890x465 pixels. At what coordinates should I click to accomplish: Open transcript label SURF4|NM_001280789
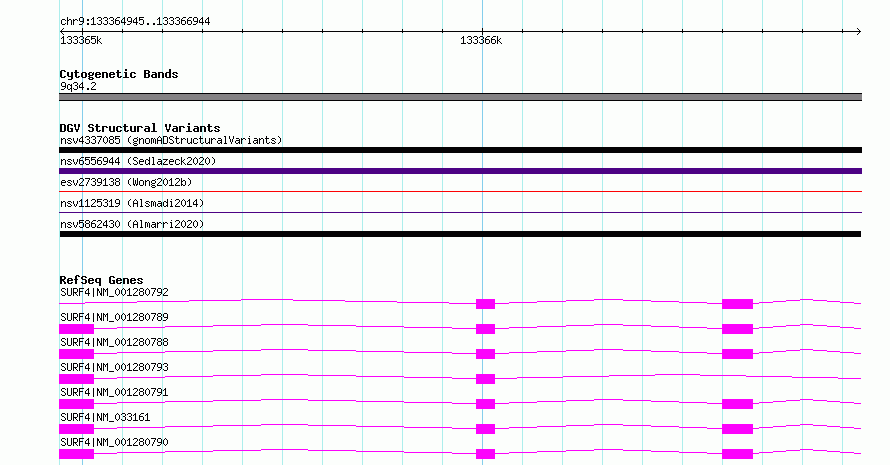pos(114,317)
